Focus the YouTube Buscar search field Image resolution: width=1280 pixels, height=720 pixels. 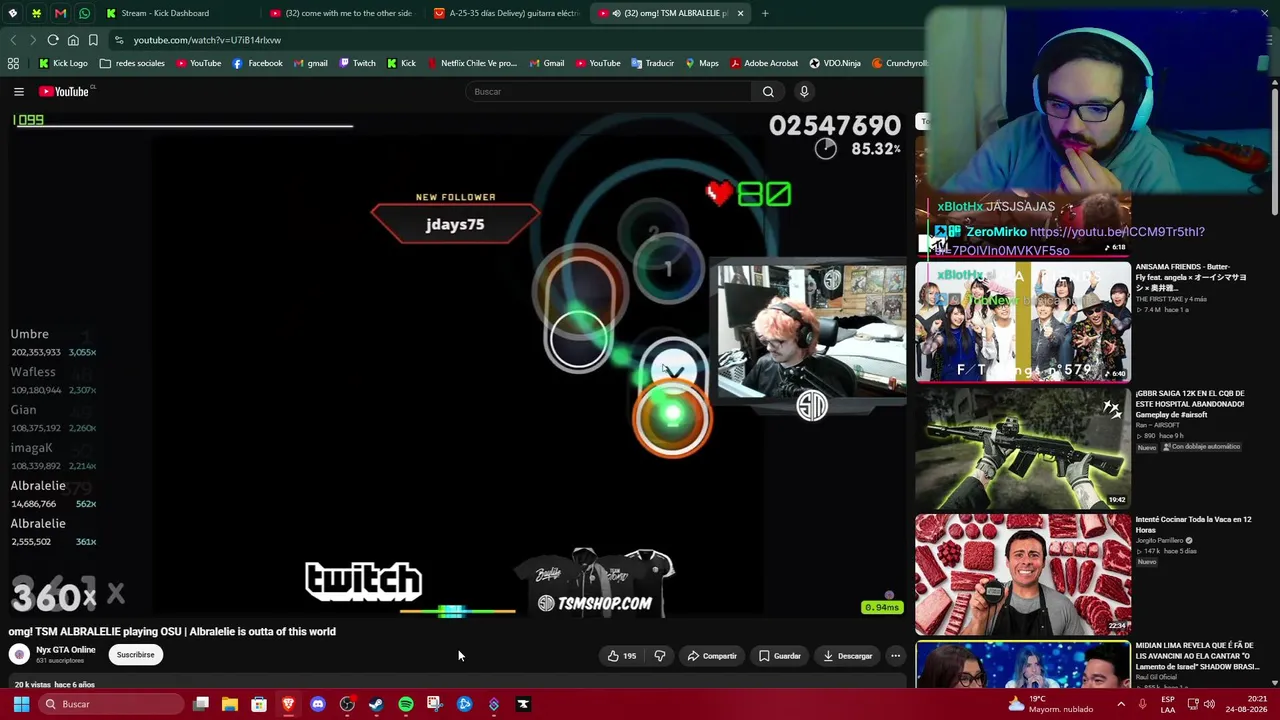point(610,92)
